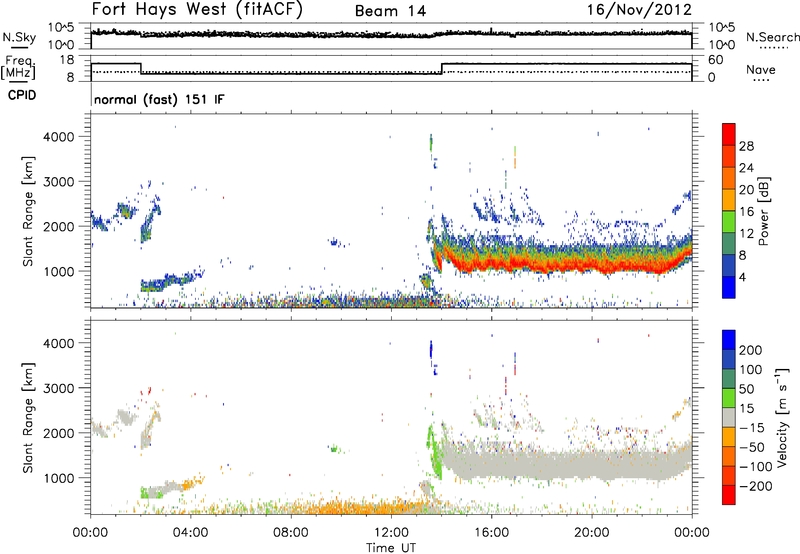Image resolution: width=800 pixels, height=554 pixels.
Task: Click the '-200' tick on Velocity colorbar
Action: tap(756, 486)
